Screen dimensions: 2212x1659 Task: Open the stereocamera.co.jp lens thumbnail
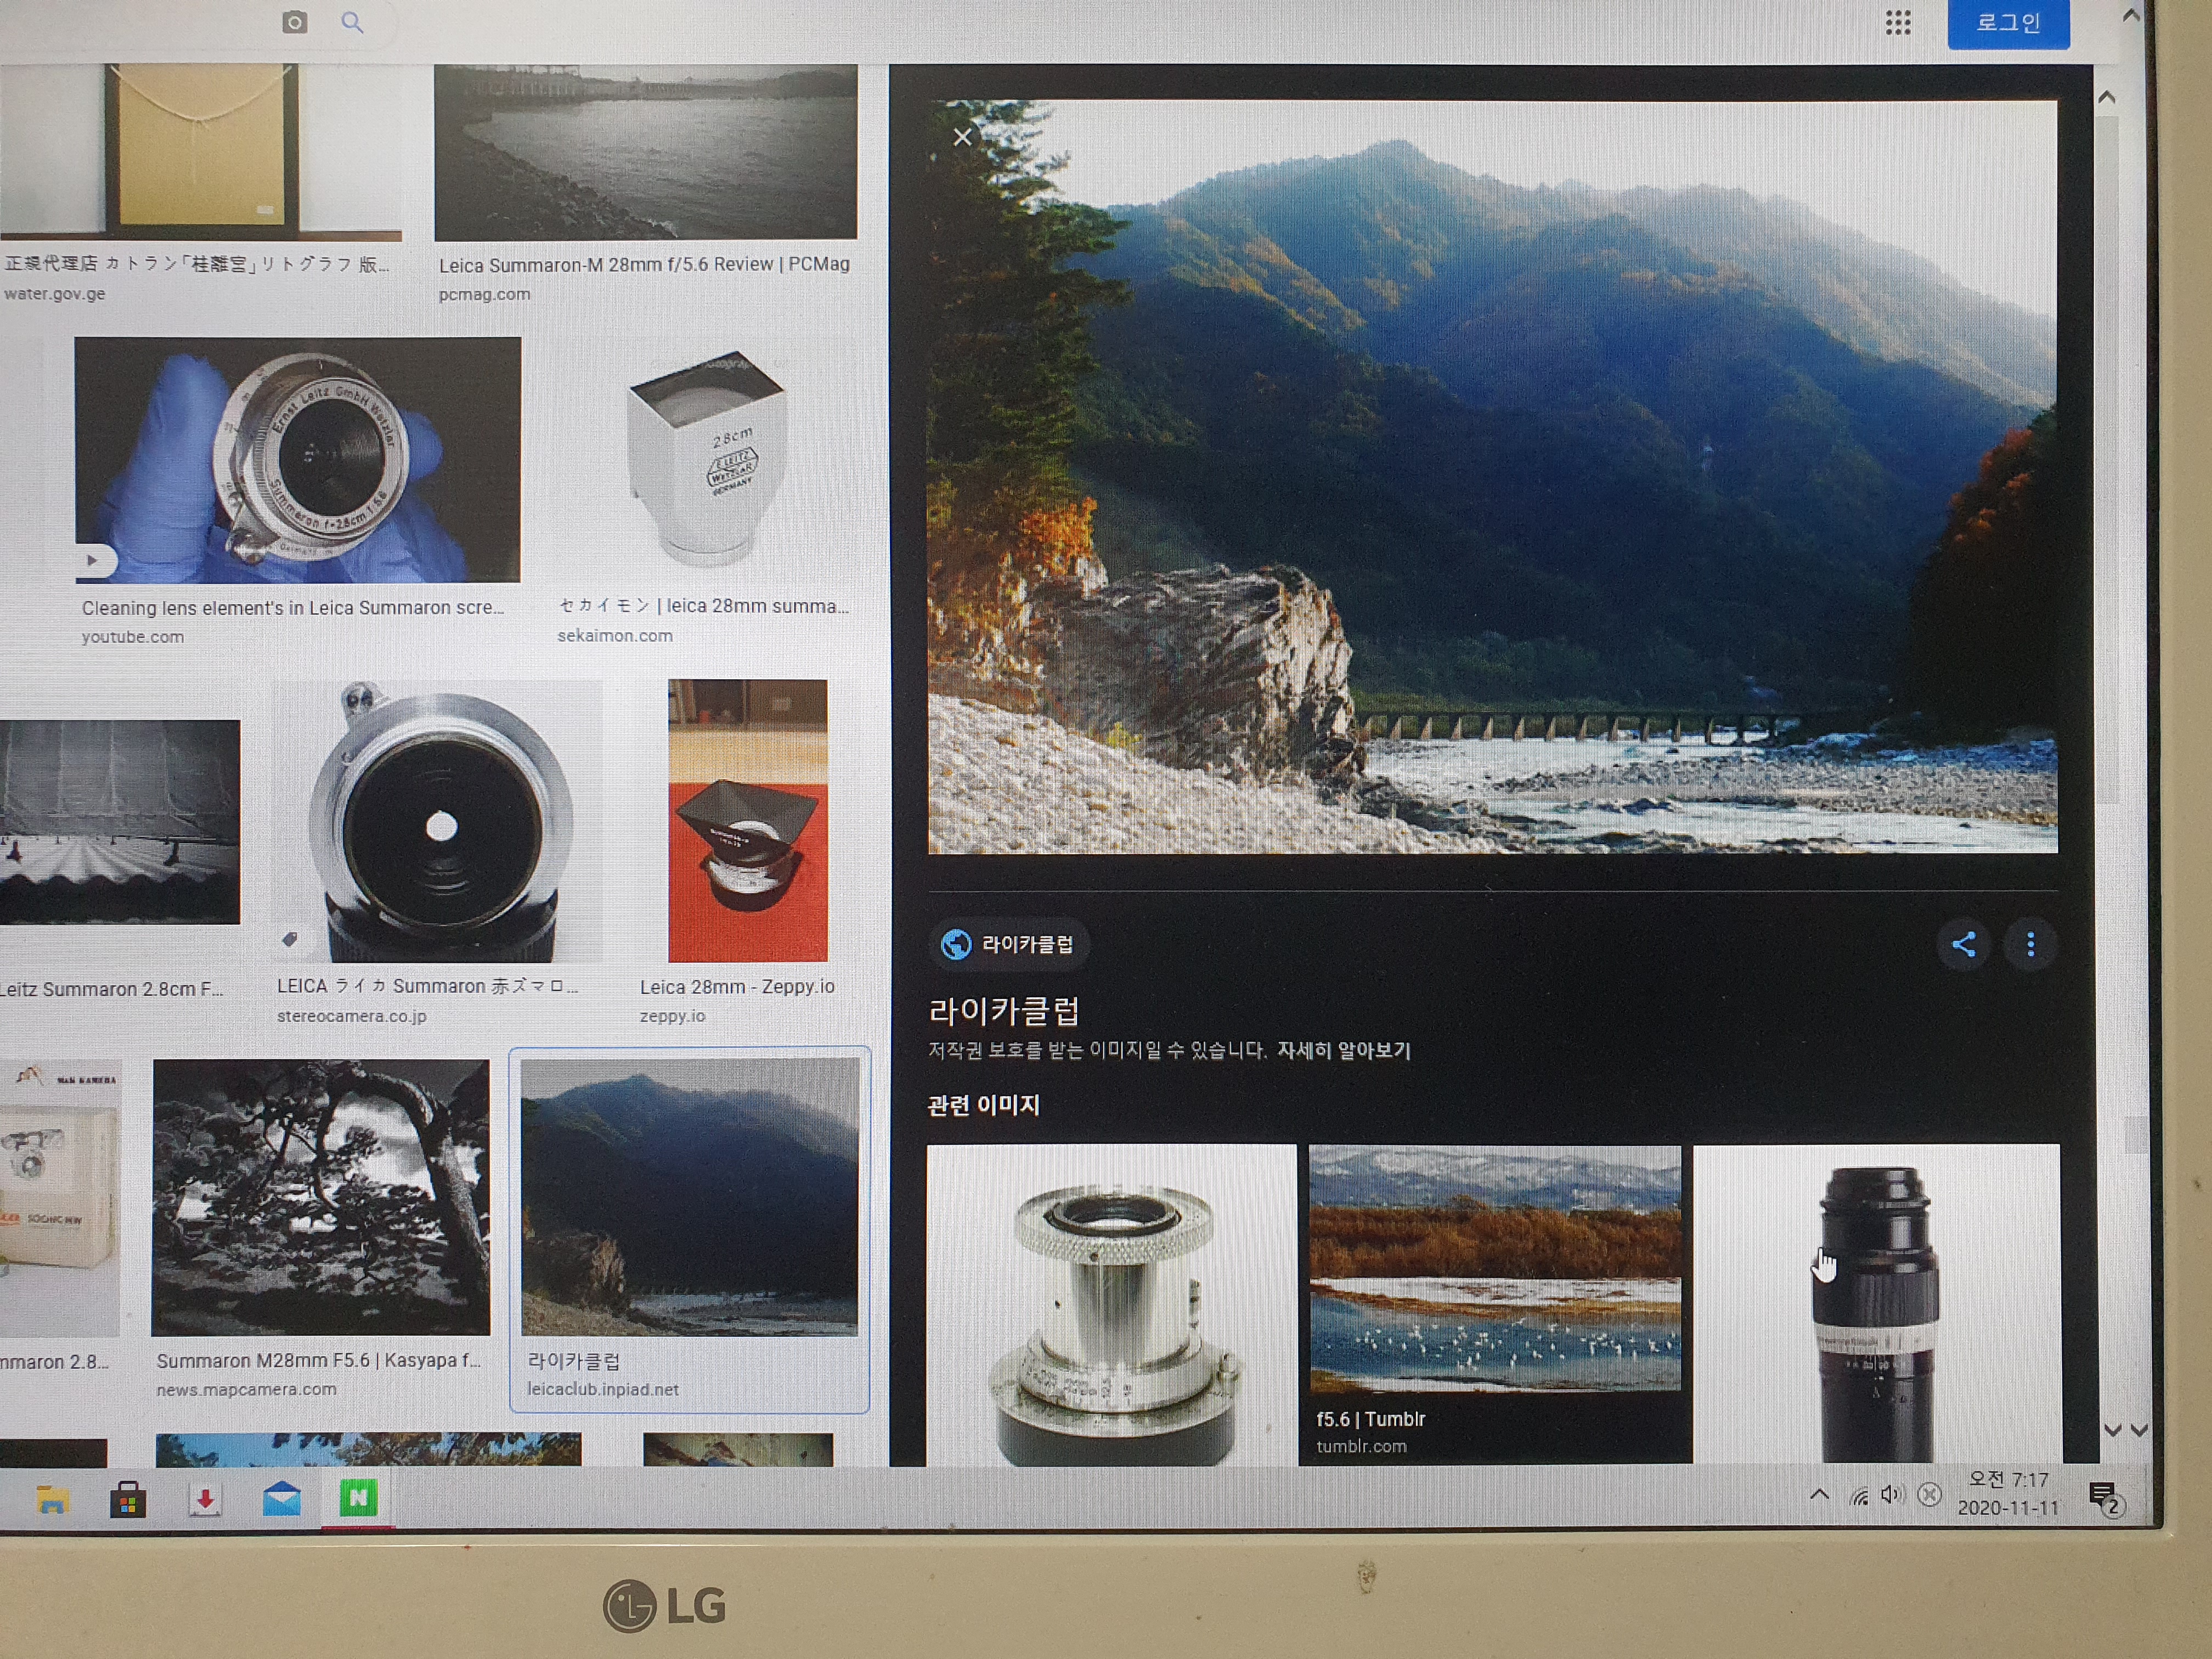(x=438, y=821)
